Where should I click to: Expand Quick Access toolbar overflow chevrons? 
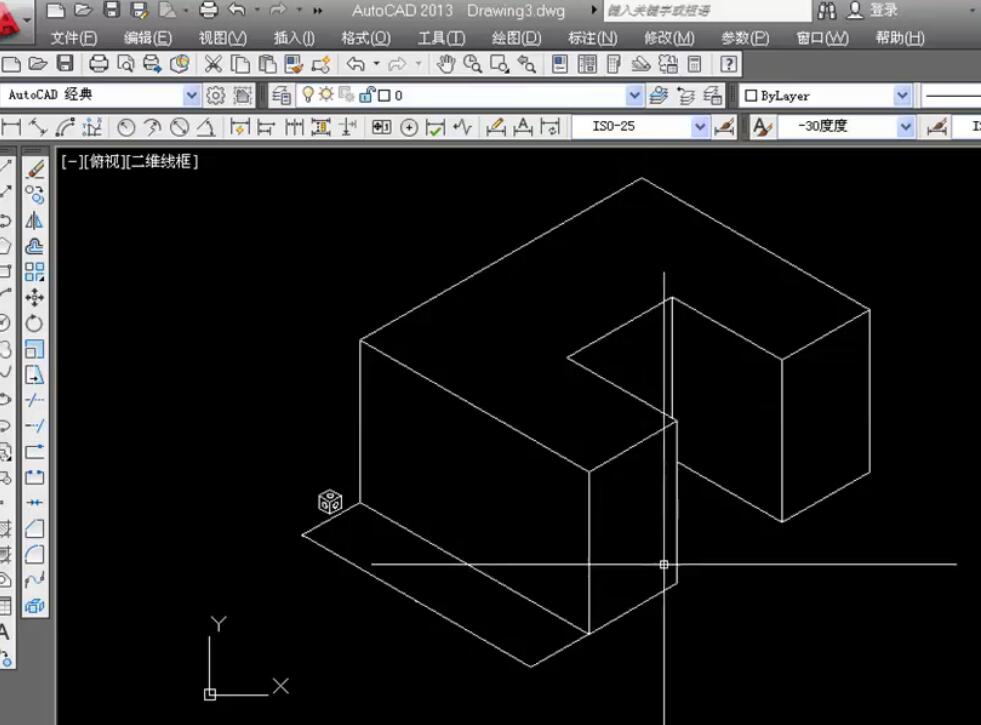pyautogui.click(x=318, y=10)
